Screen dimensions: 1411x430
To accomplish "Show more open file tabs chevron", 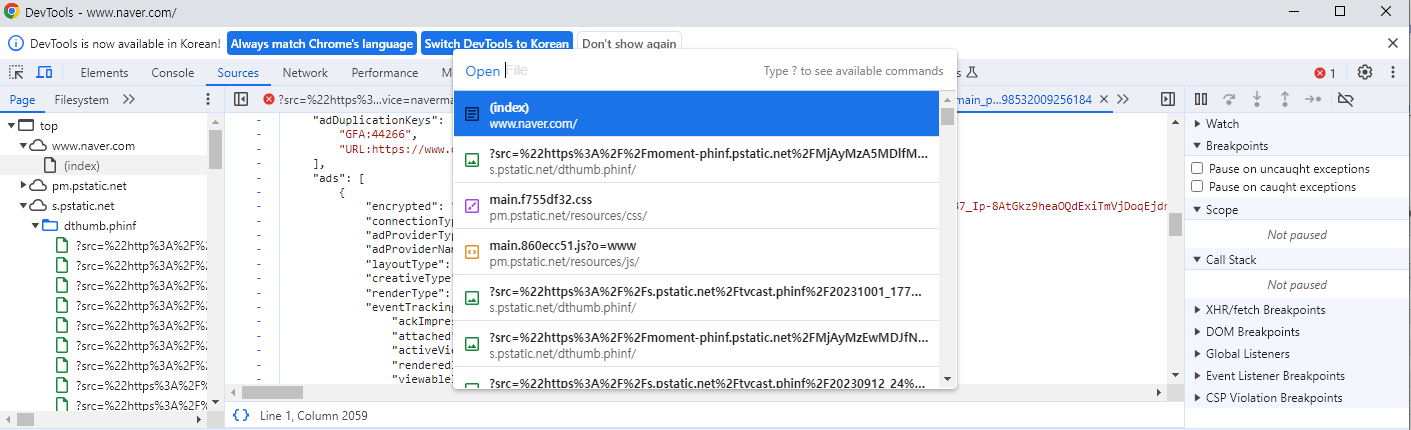I will pos(1123,99).
